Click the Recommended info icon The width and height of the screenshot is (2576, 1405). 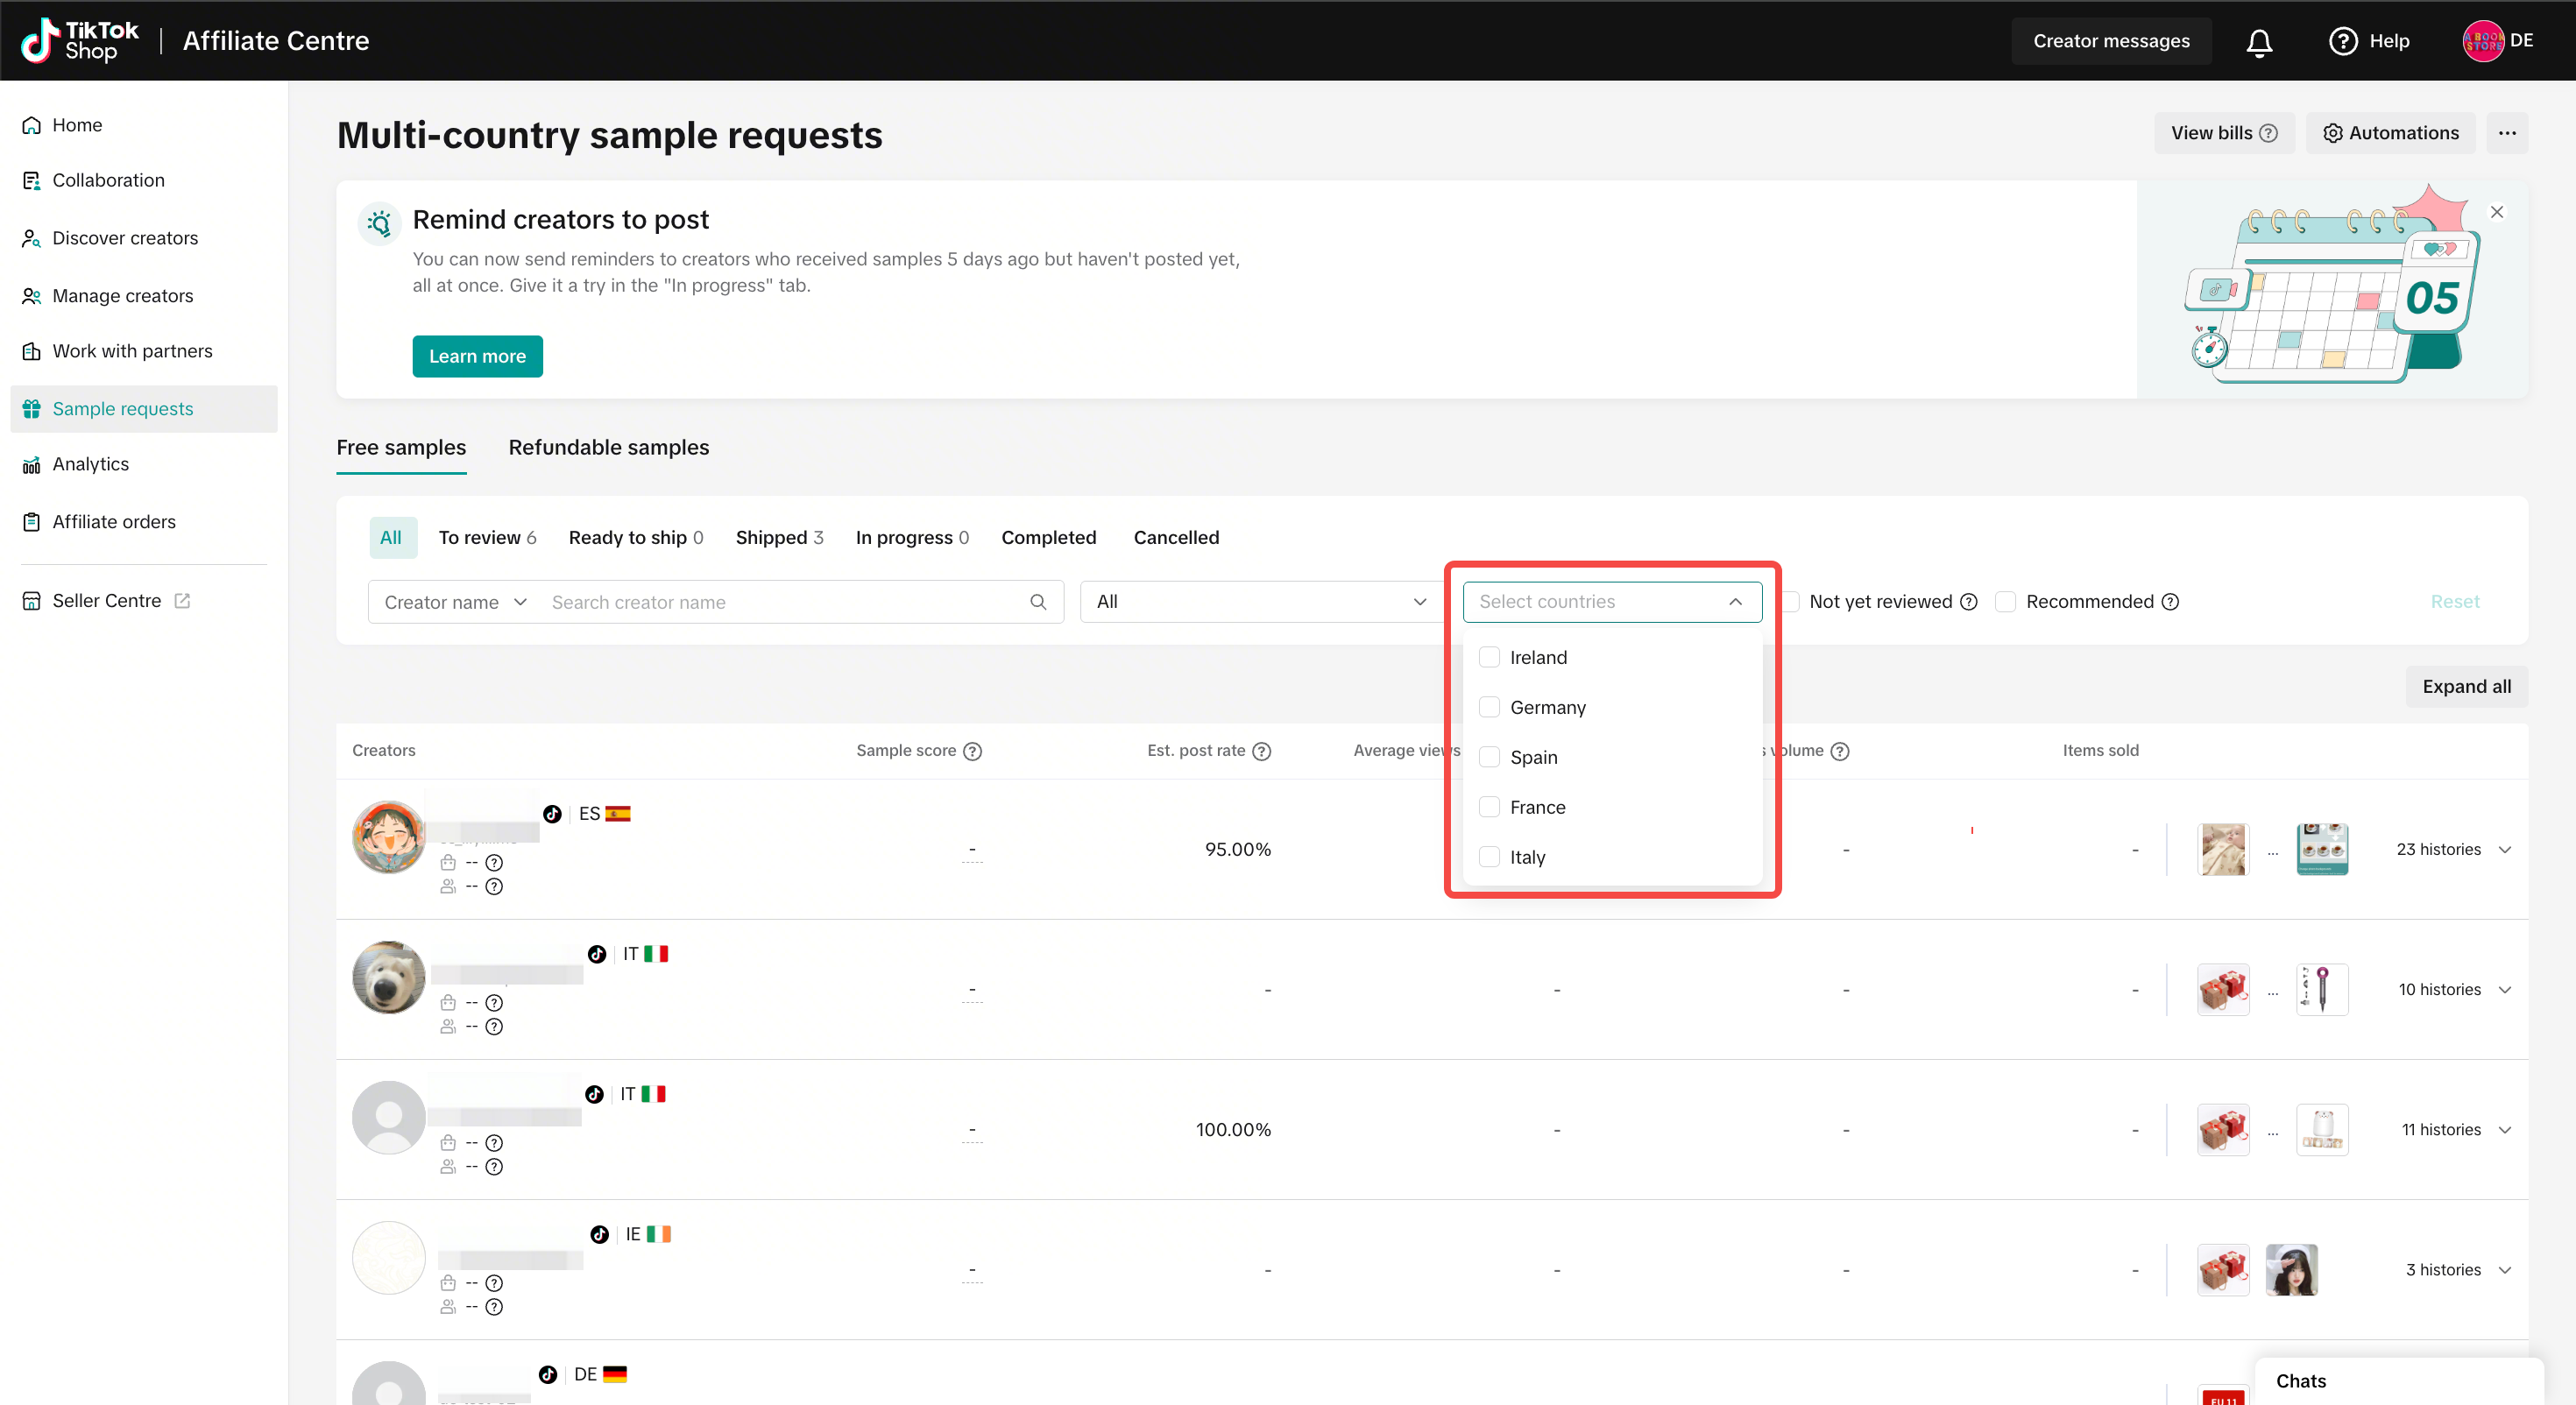pyautogui.click(x=2170, y=602)
